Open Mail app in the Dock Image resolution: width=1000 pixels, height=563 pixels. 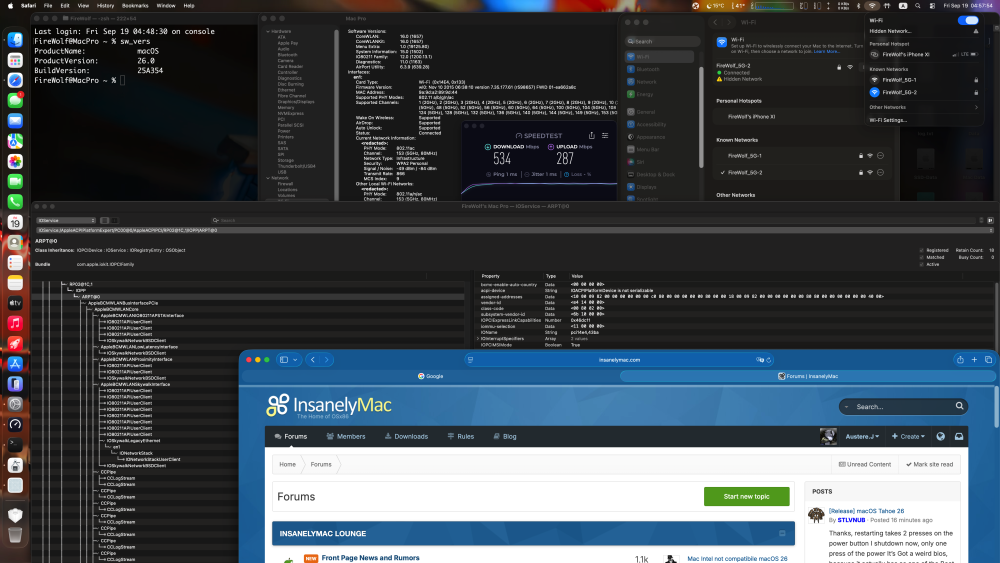click(x=15, y=121)
